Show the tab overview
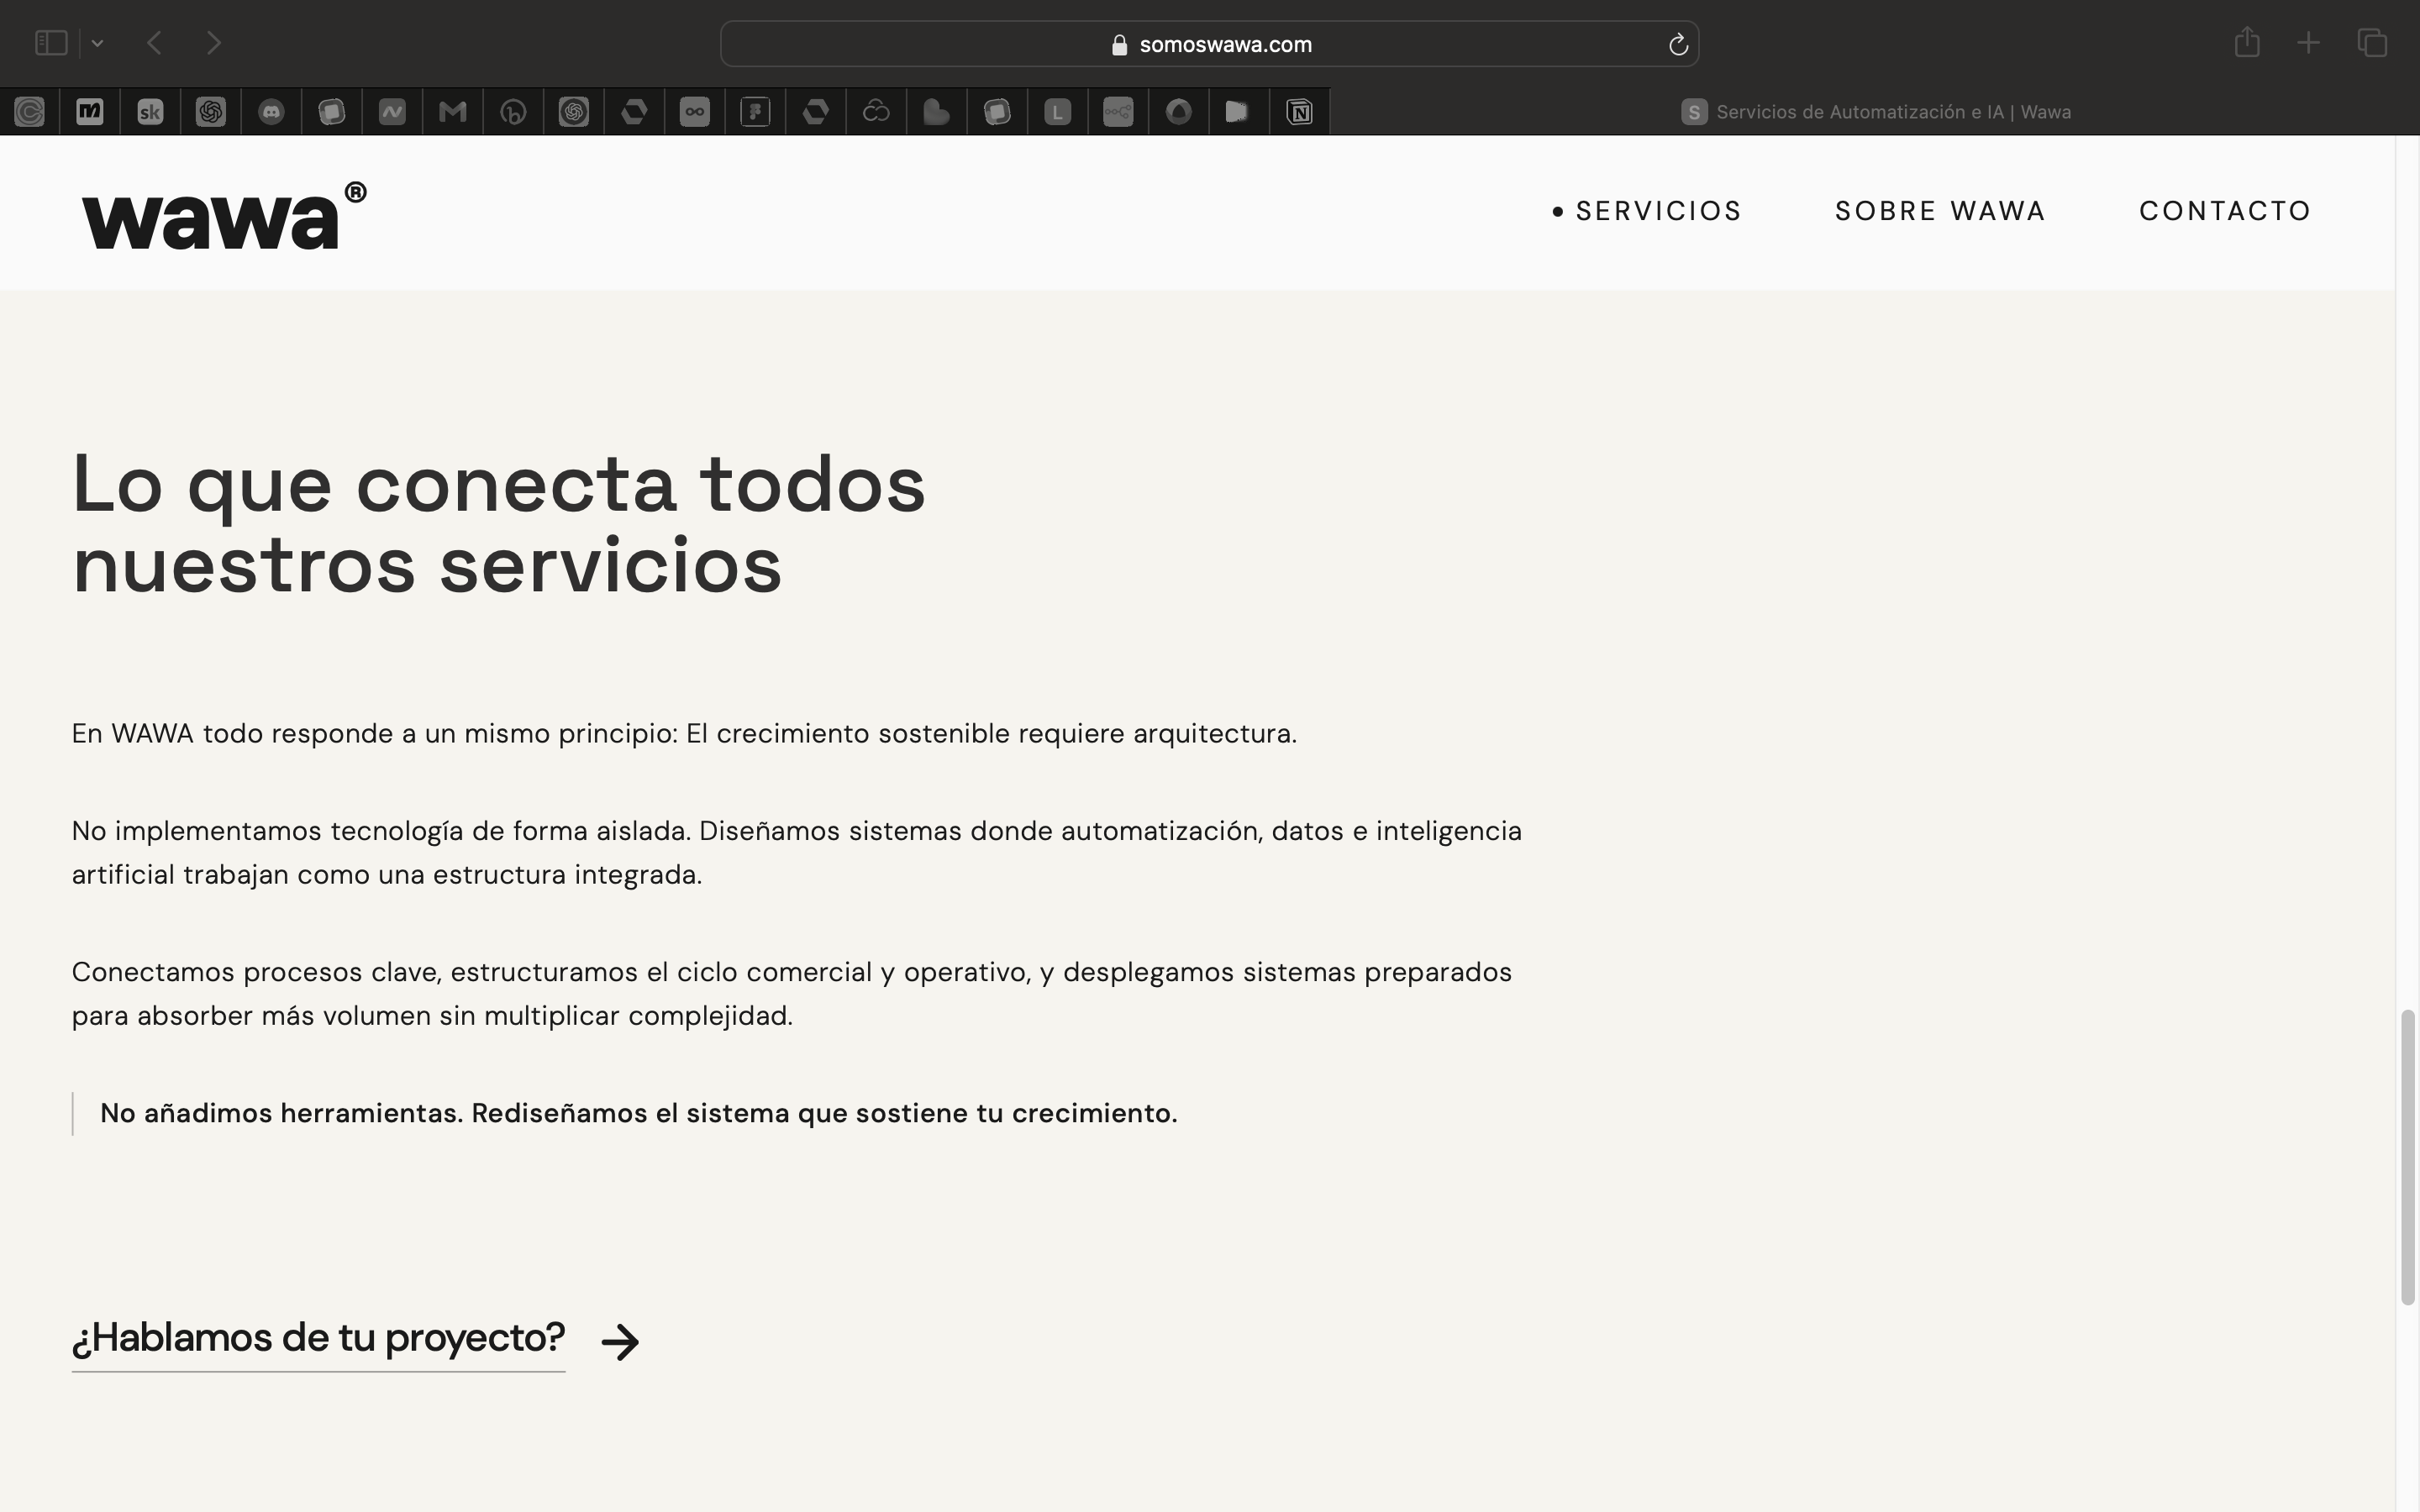2420x1512 pixels. (2372, 43)
